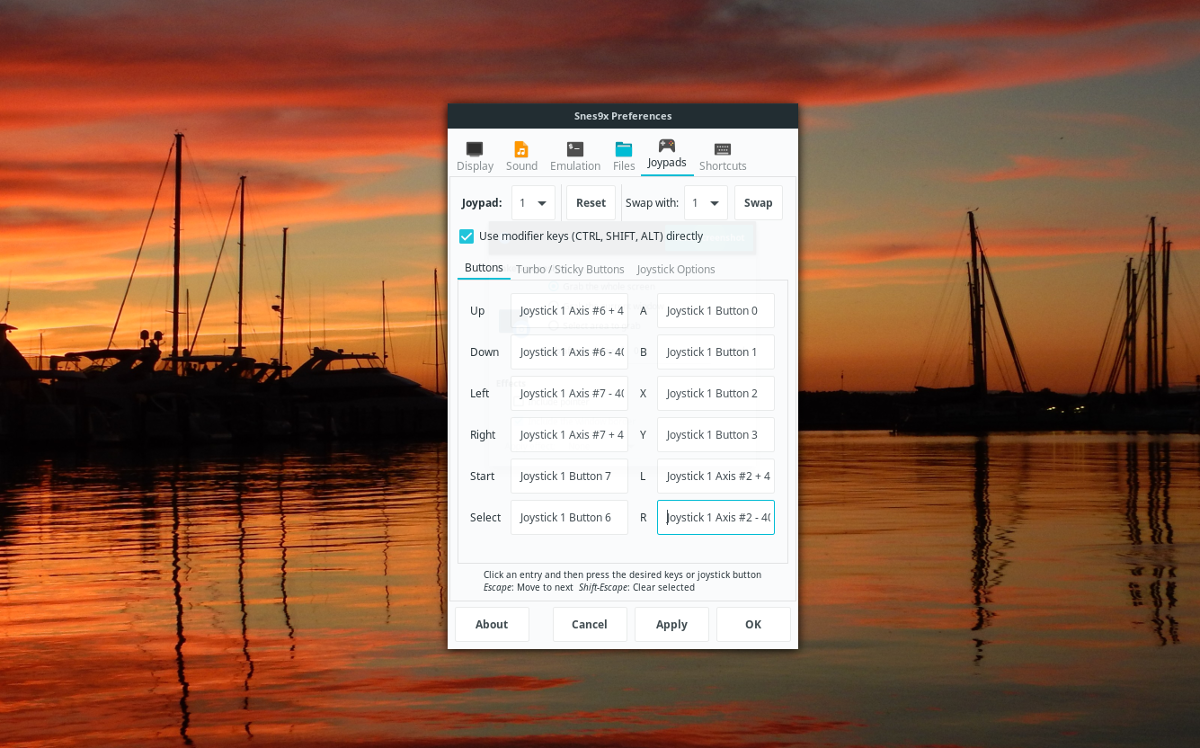Click the R button binding field

(716, 517)
